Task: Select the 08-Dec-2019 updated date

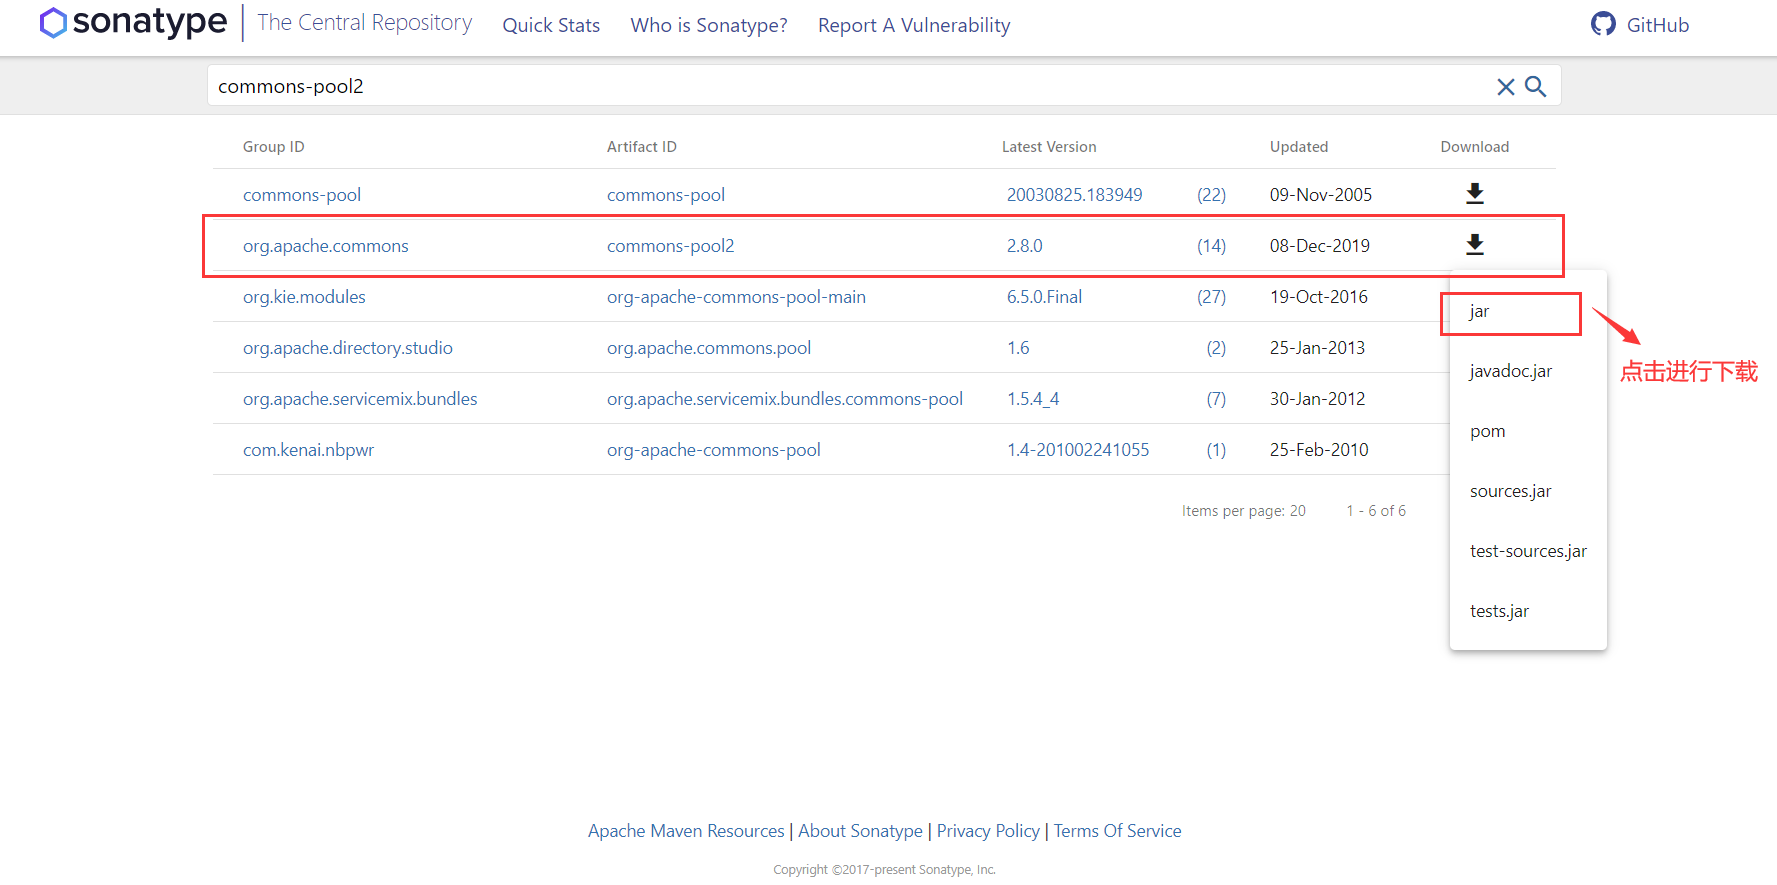Action: [x=1320, y=246]
